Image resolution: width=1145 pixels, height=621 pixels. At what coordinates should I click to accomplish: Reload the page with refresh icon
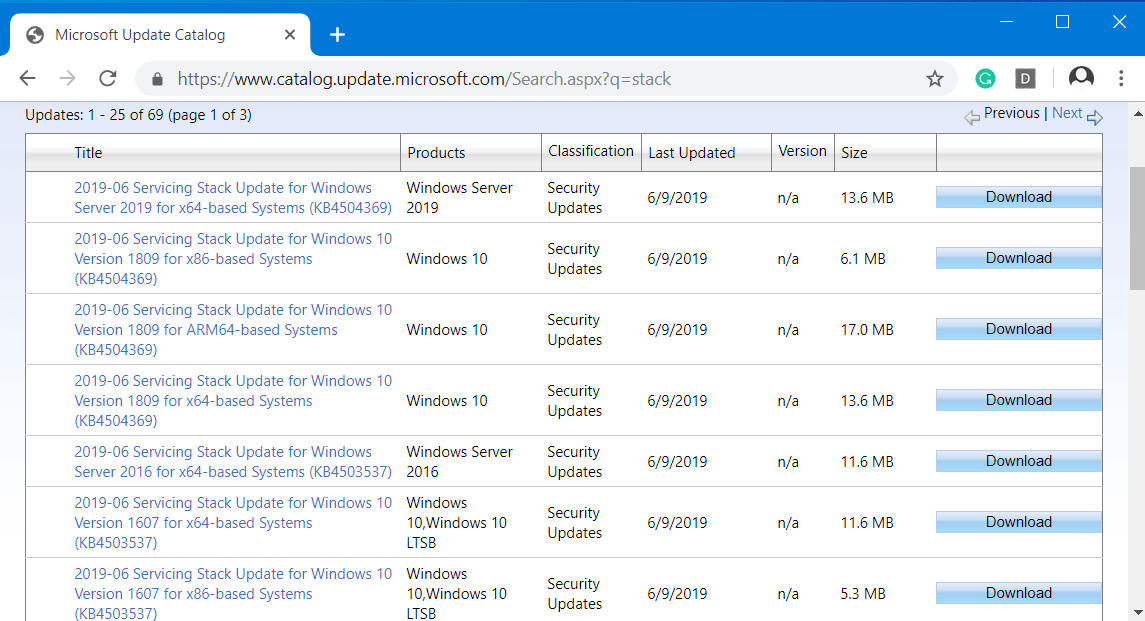click(108, 78)
